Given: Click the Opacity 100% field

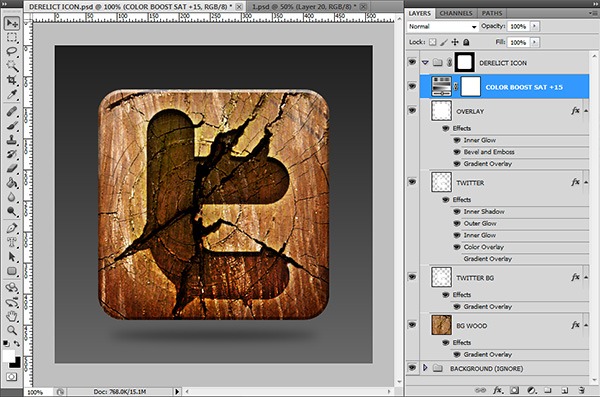Looking at the screenshot, I should tap(518, 26).
